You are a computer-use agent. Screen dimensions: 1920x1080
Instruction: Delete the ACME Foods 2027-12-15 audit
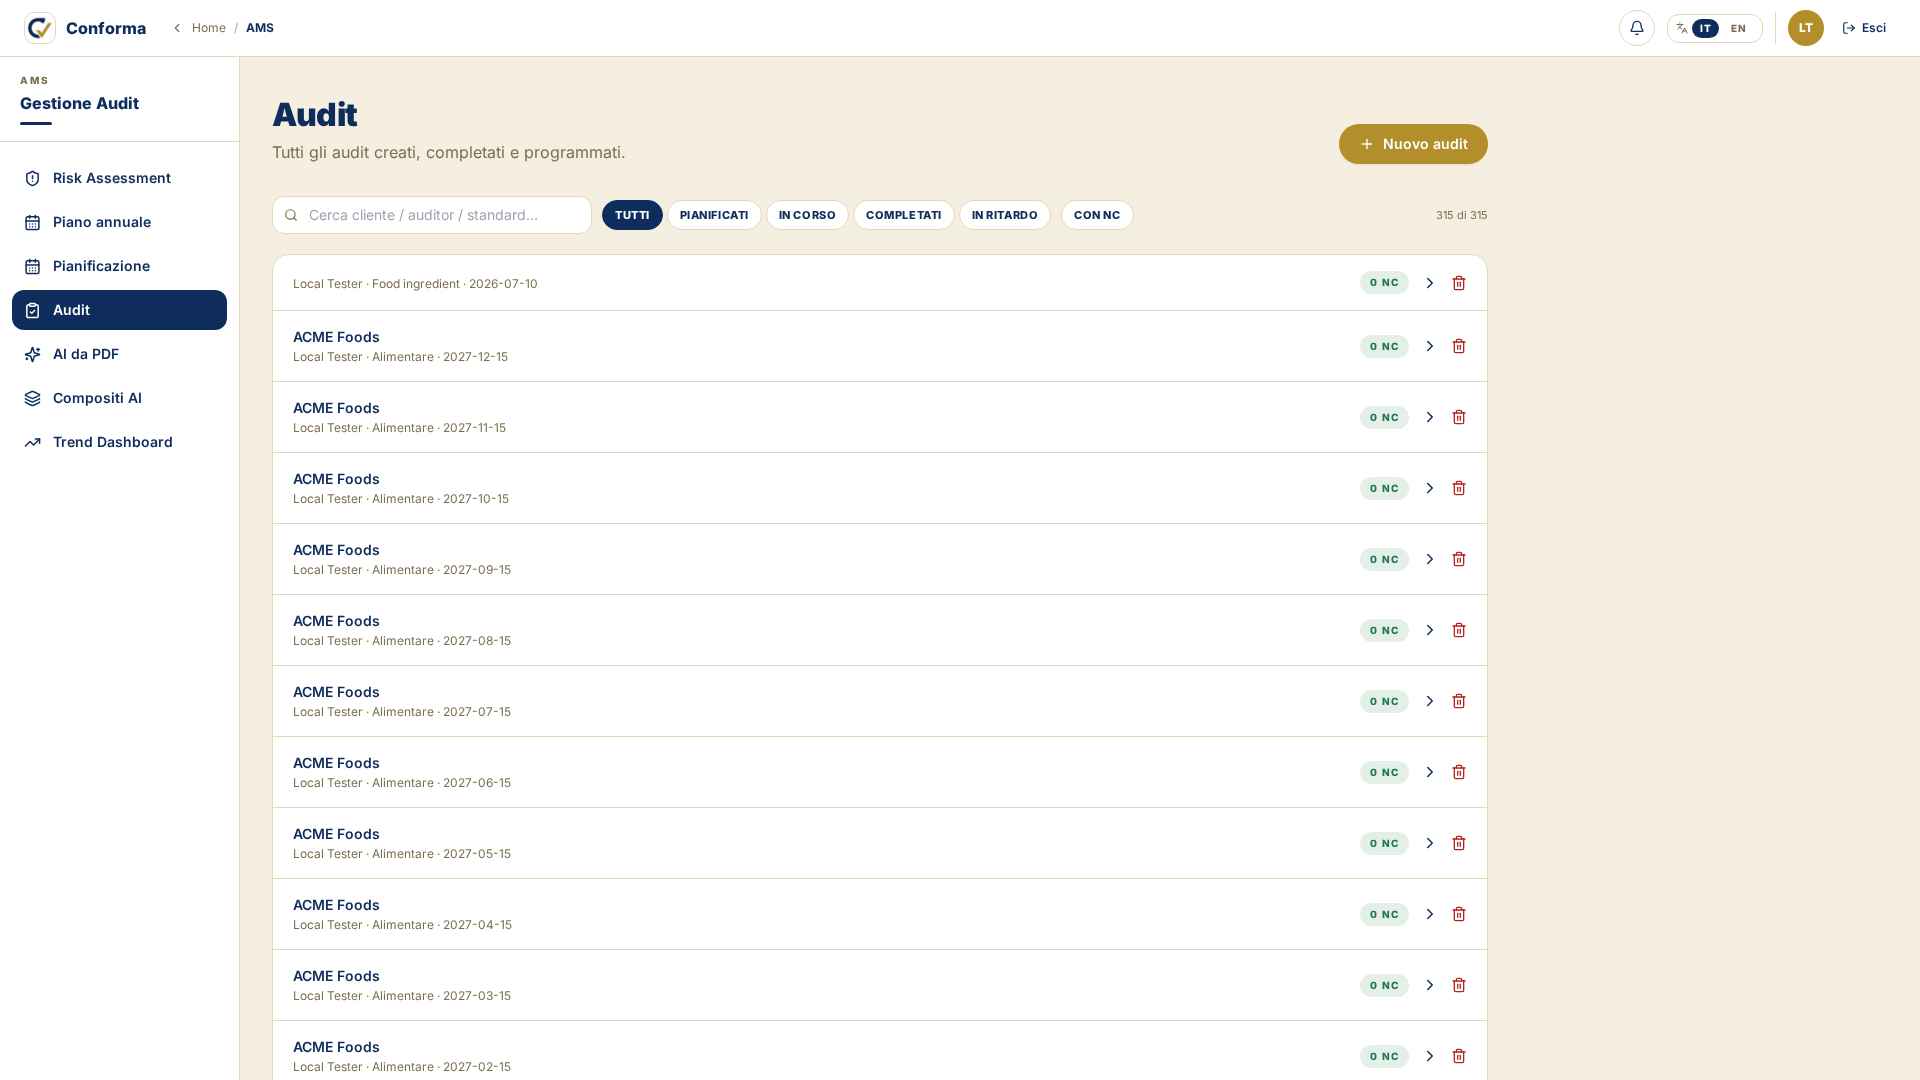[x=1459, y=346]
